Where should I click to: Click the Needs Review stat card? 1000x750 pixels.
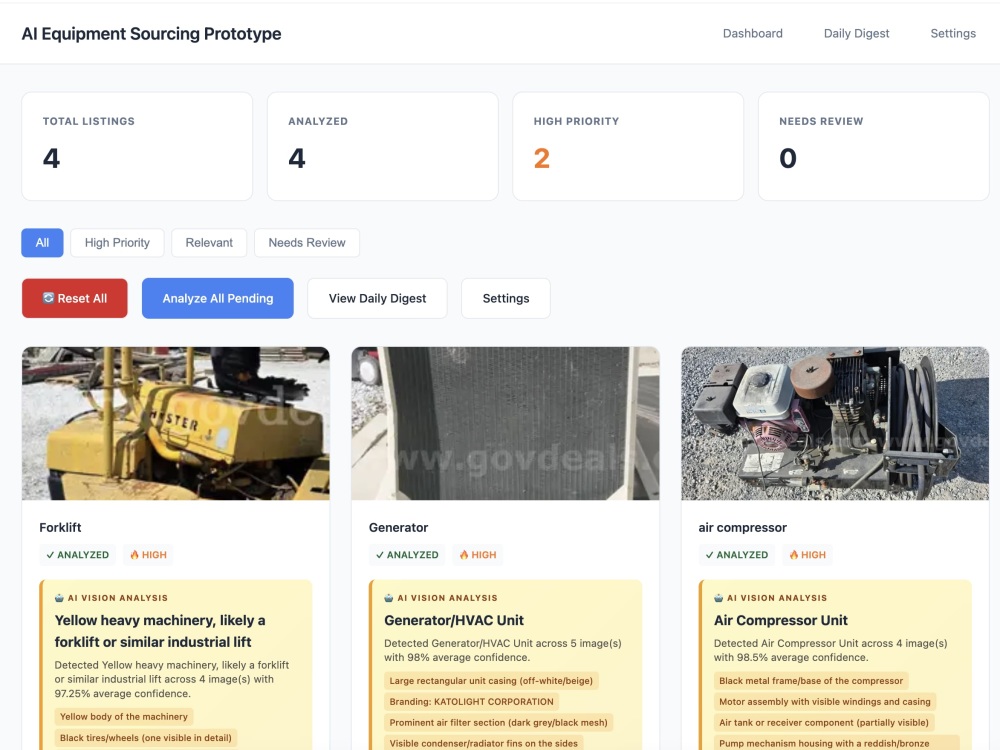click(x=874, y=146)
